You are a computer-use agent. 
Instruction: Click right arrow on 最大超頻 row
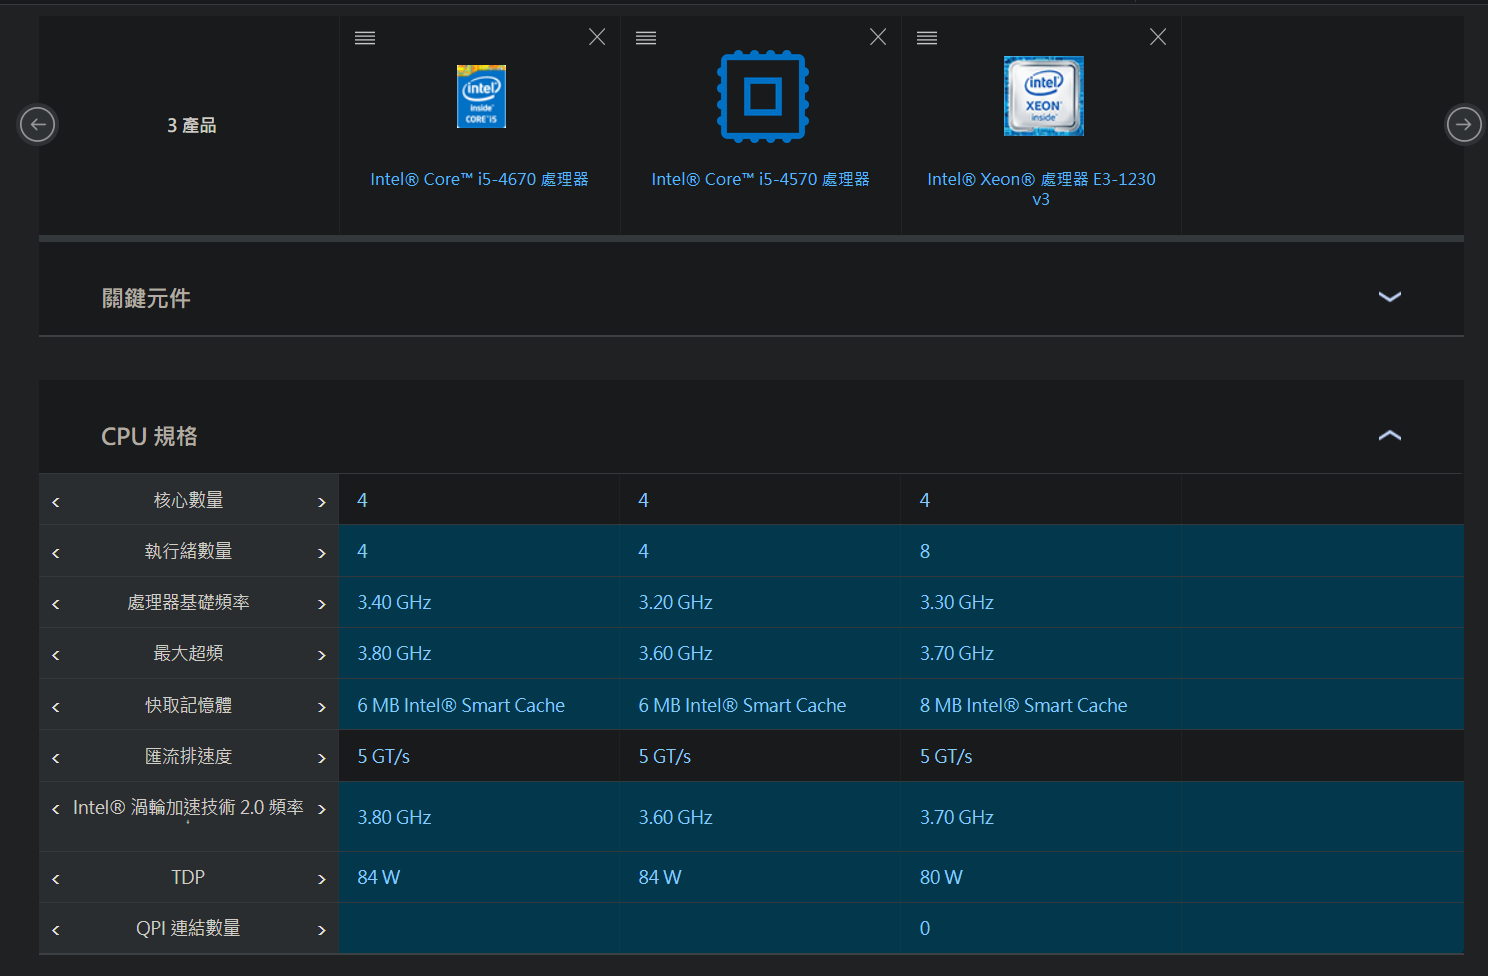pyautogui.click(x=322, y=655)
